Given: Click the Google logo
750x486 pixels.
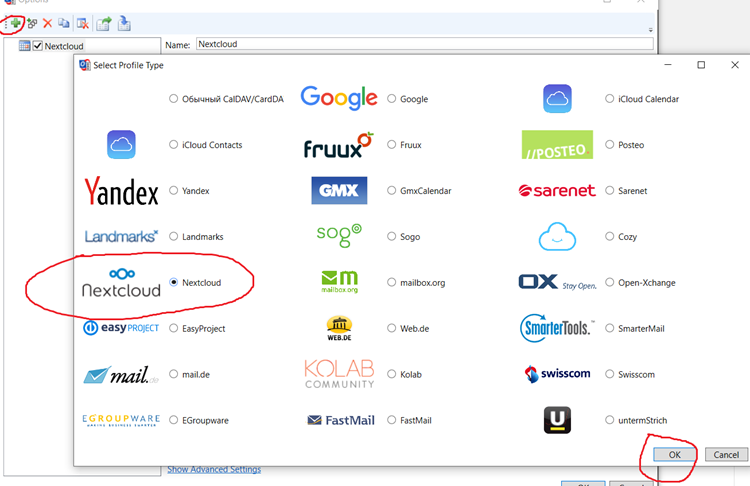Looking at the screenshot, I should pos(339,98).
